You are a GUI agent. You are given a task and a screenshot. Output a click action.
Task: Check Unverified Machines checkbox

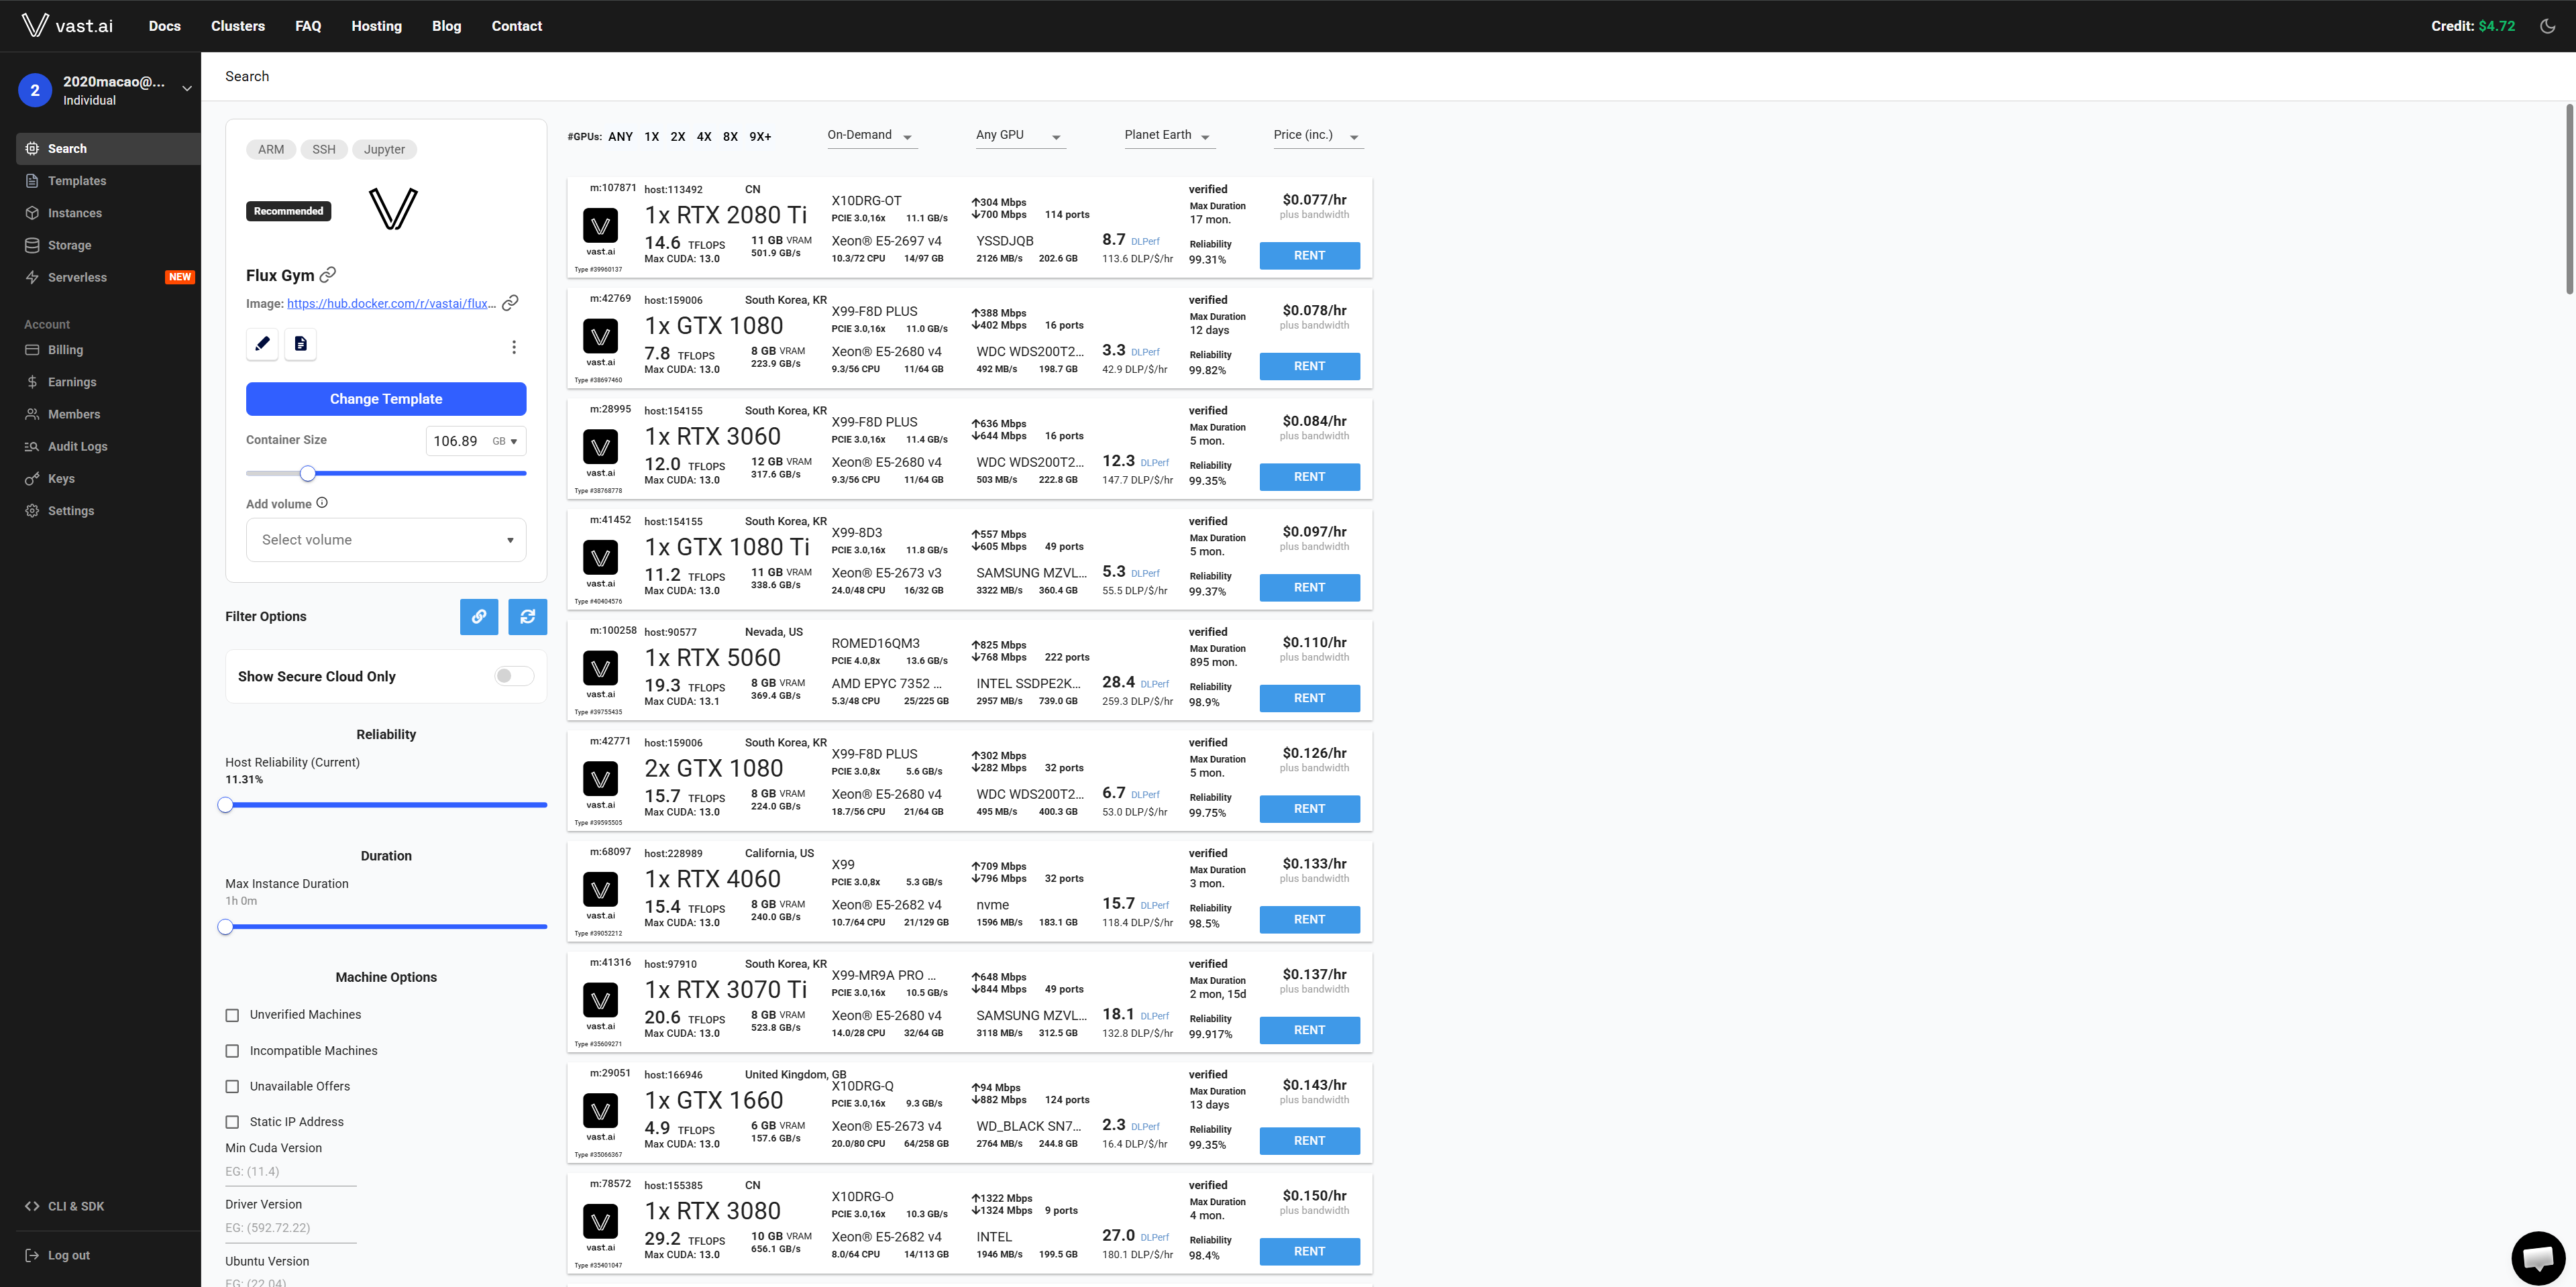(232, 1015)
